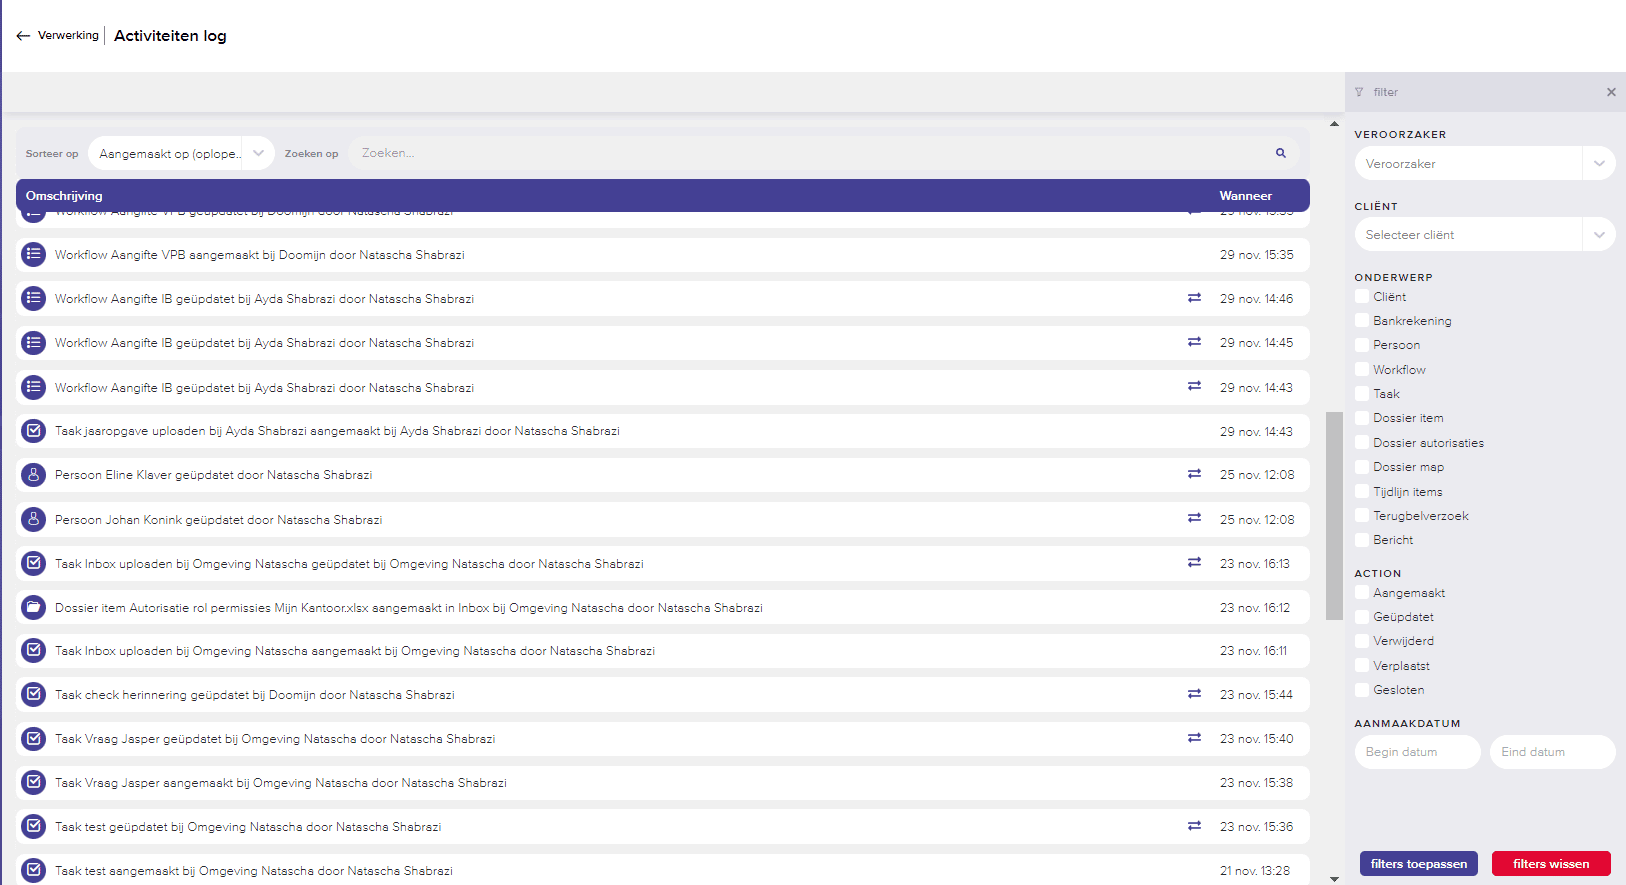Click the Begin datum field

[1418, 752]
